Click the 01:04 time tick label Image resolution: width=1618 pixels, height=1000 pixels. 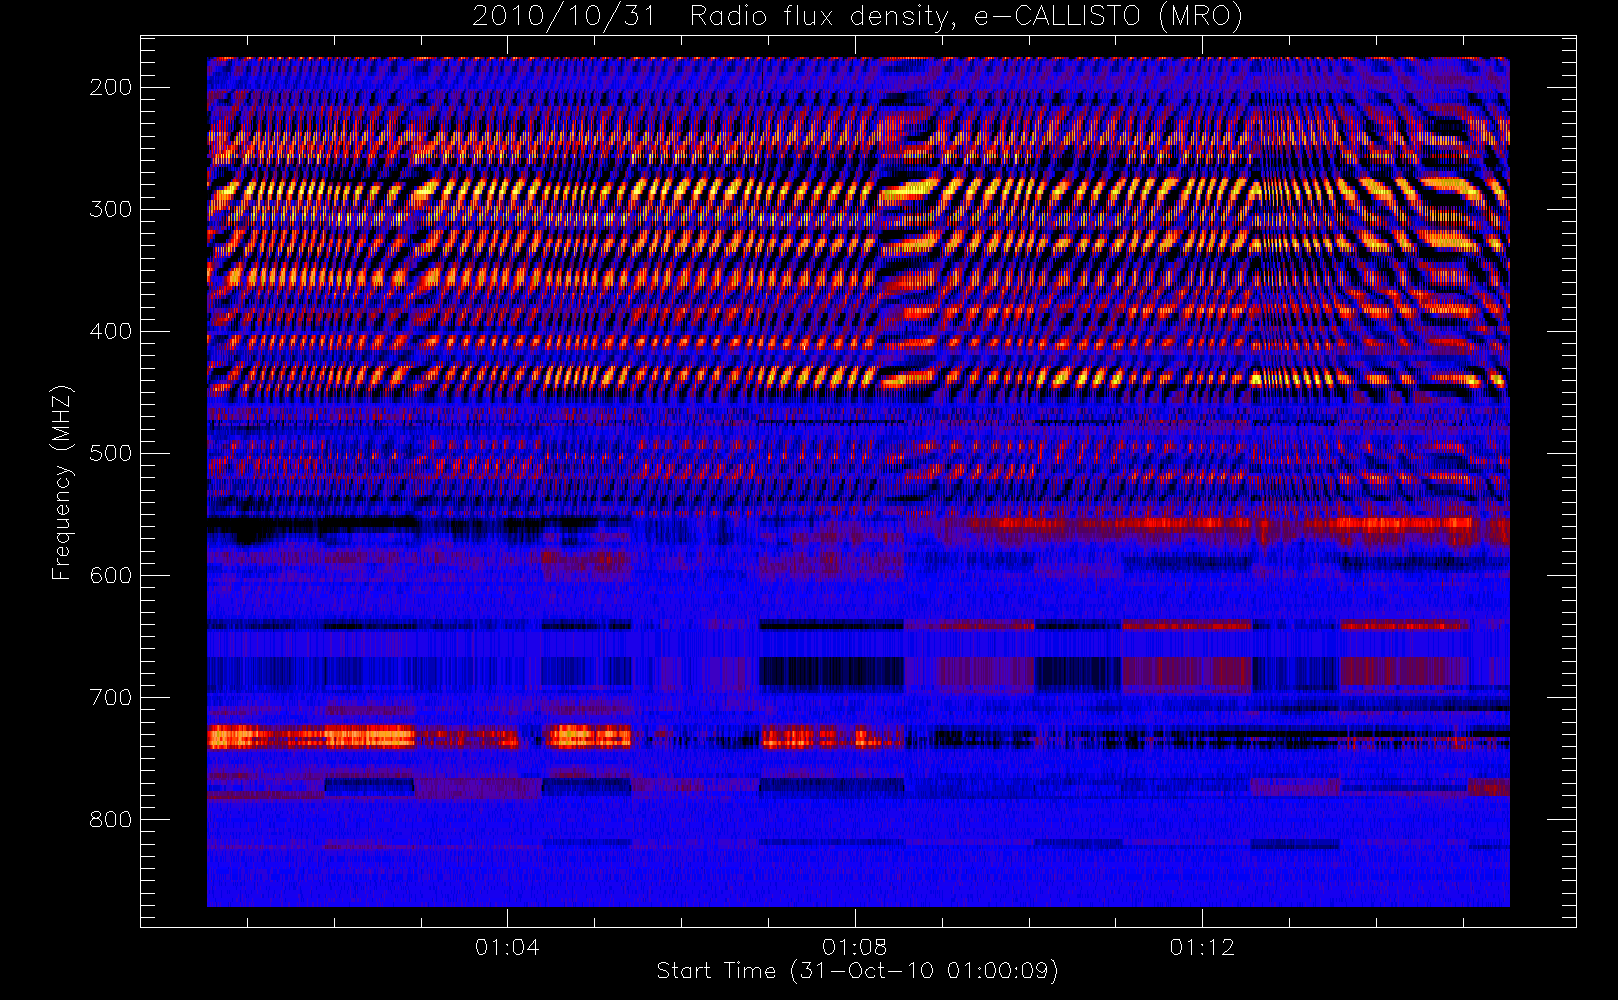[x=507, y=947]
